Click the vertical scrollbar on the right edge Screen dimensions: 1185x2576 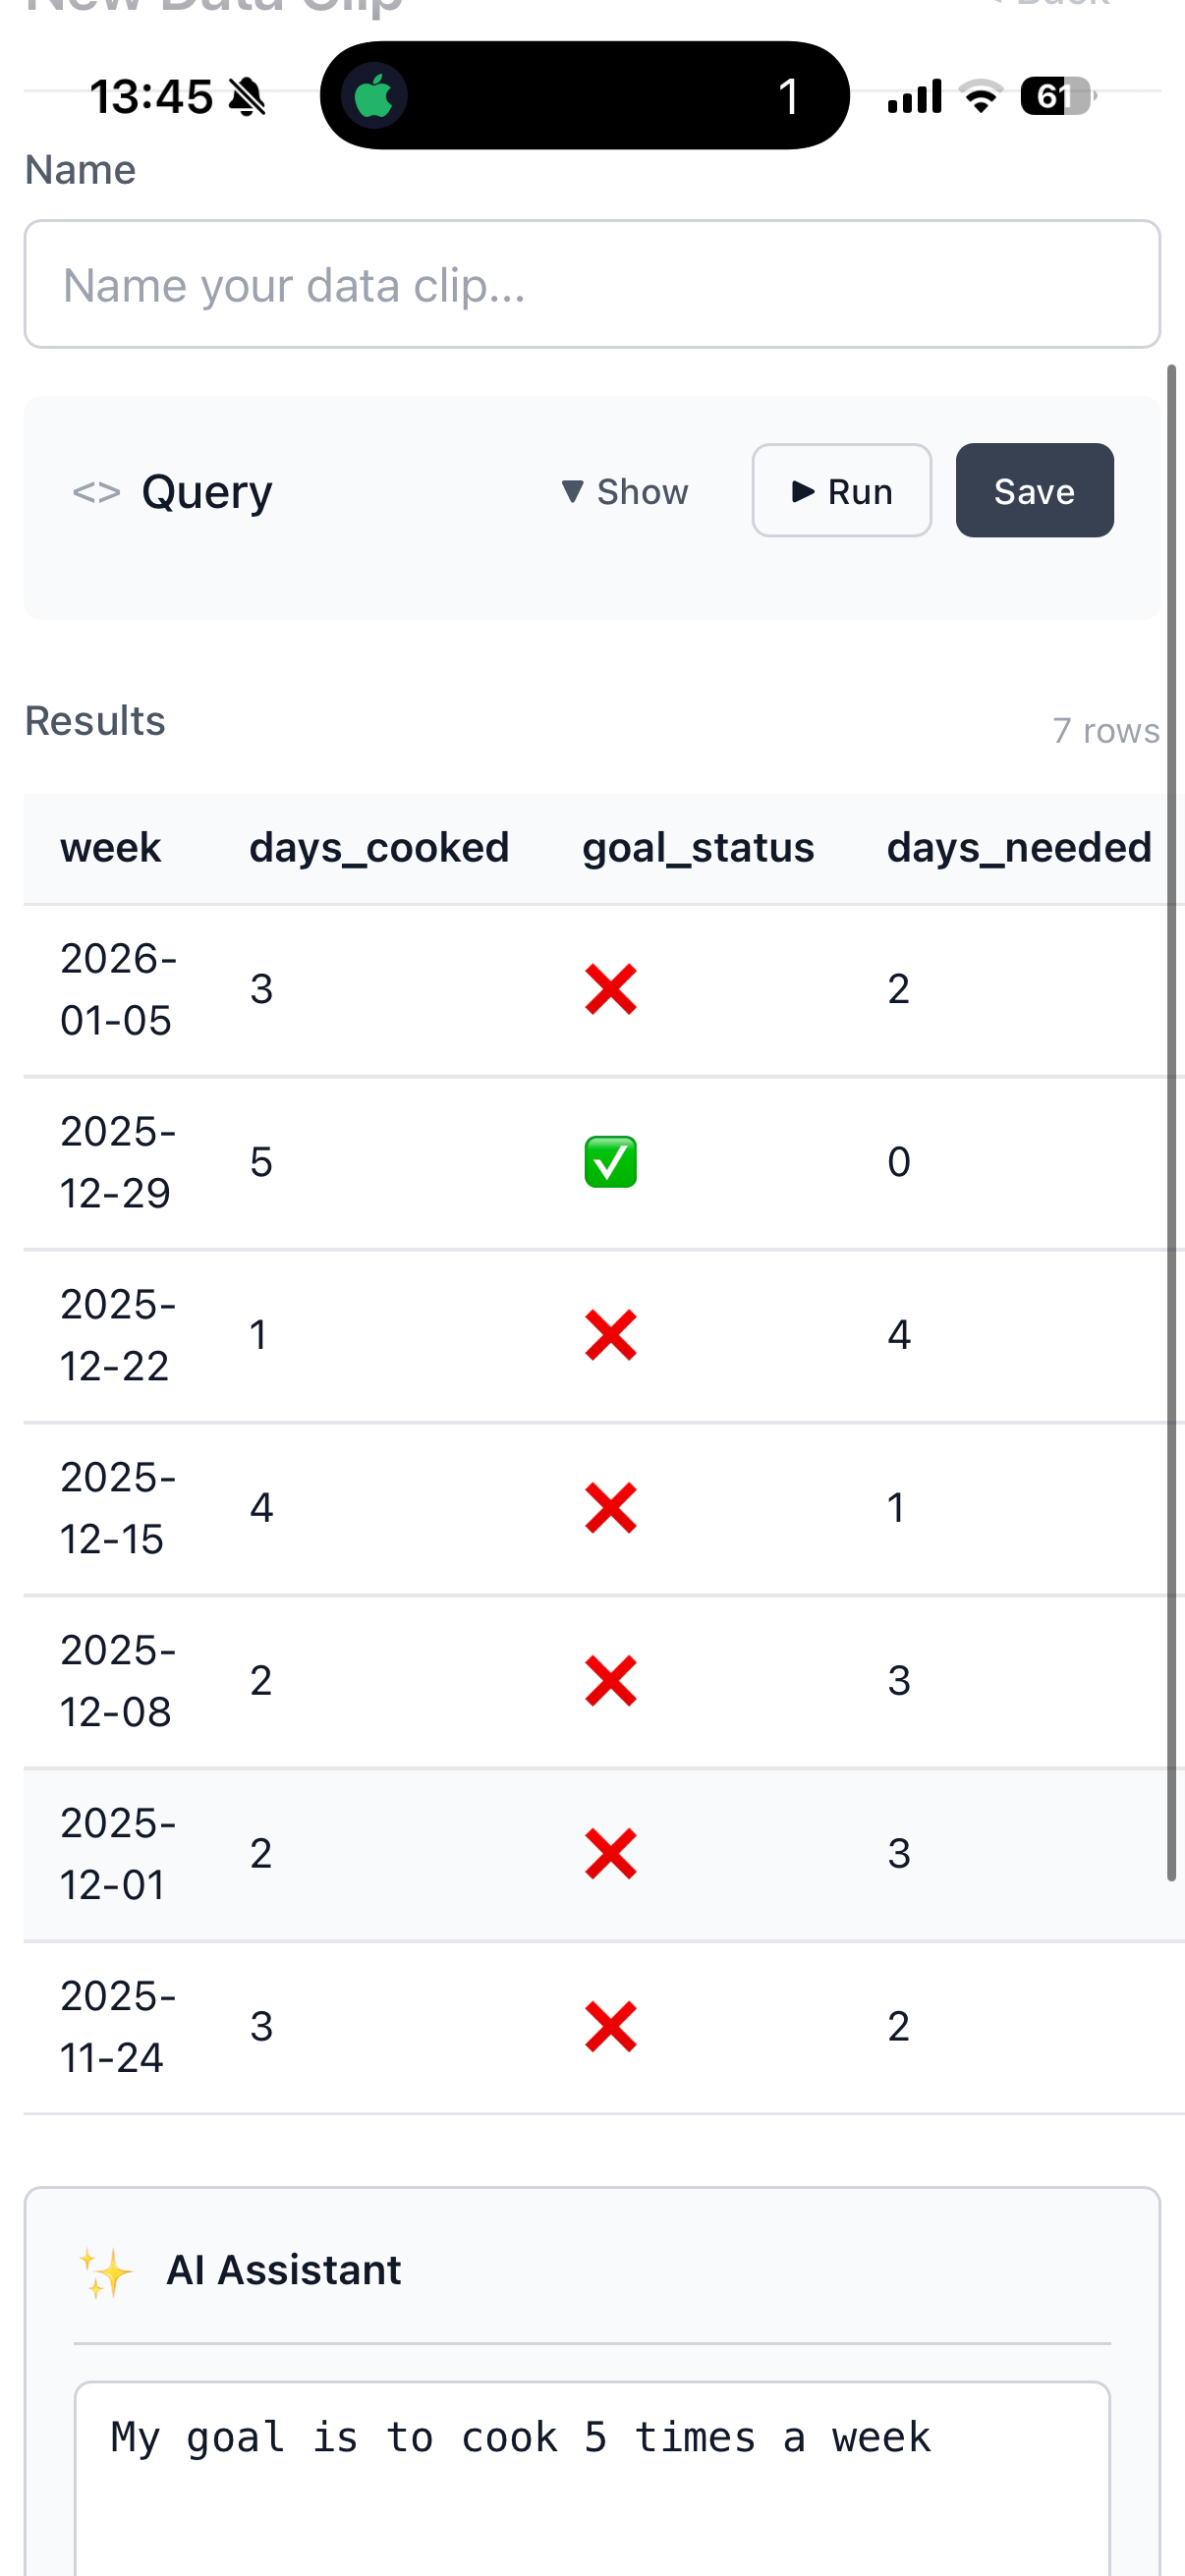[x=1171, y=1120]
